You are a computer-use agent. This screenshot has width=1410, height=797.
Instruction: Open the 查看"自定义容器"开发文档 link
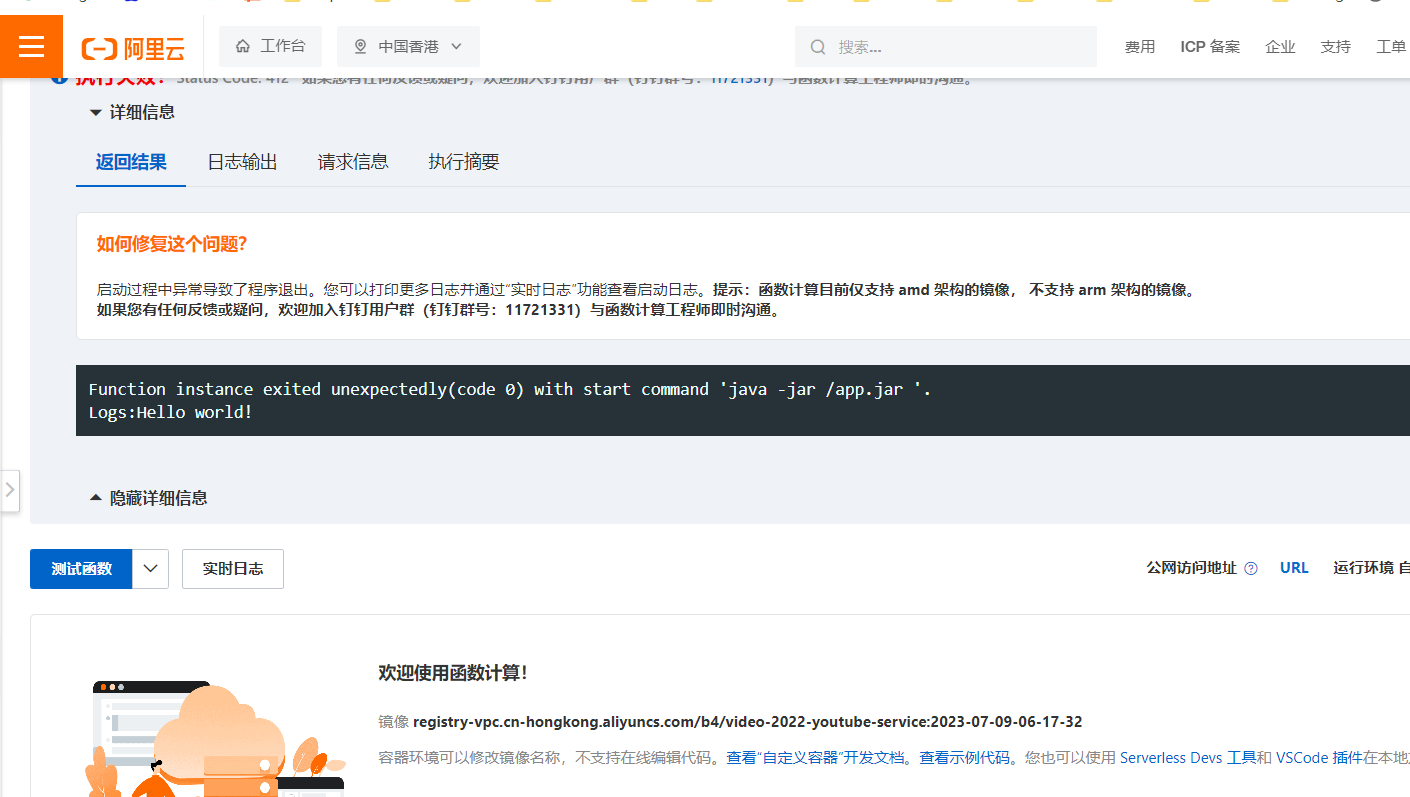coord(817,758)
